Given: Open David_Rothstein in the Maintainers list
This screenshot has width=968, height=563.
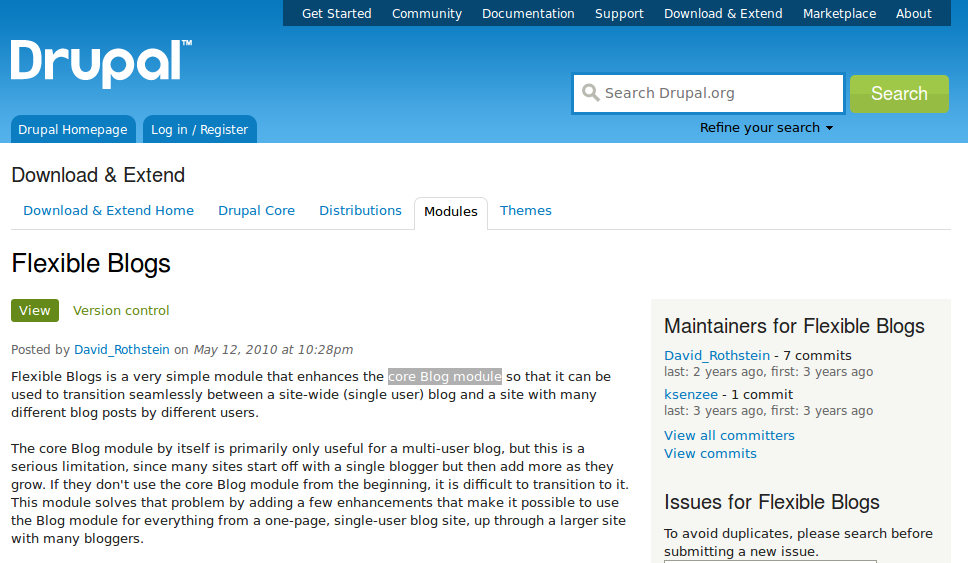Looking at the screenshot, I should tap(717, 356).
